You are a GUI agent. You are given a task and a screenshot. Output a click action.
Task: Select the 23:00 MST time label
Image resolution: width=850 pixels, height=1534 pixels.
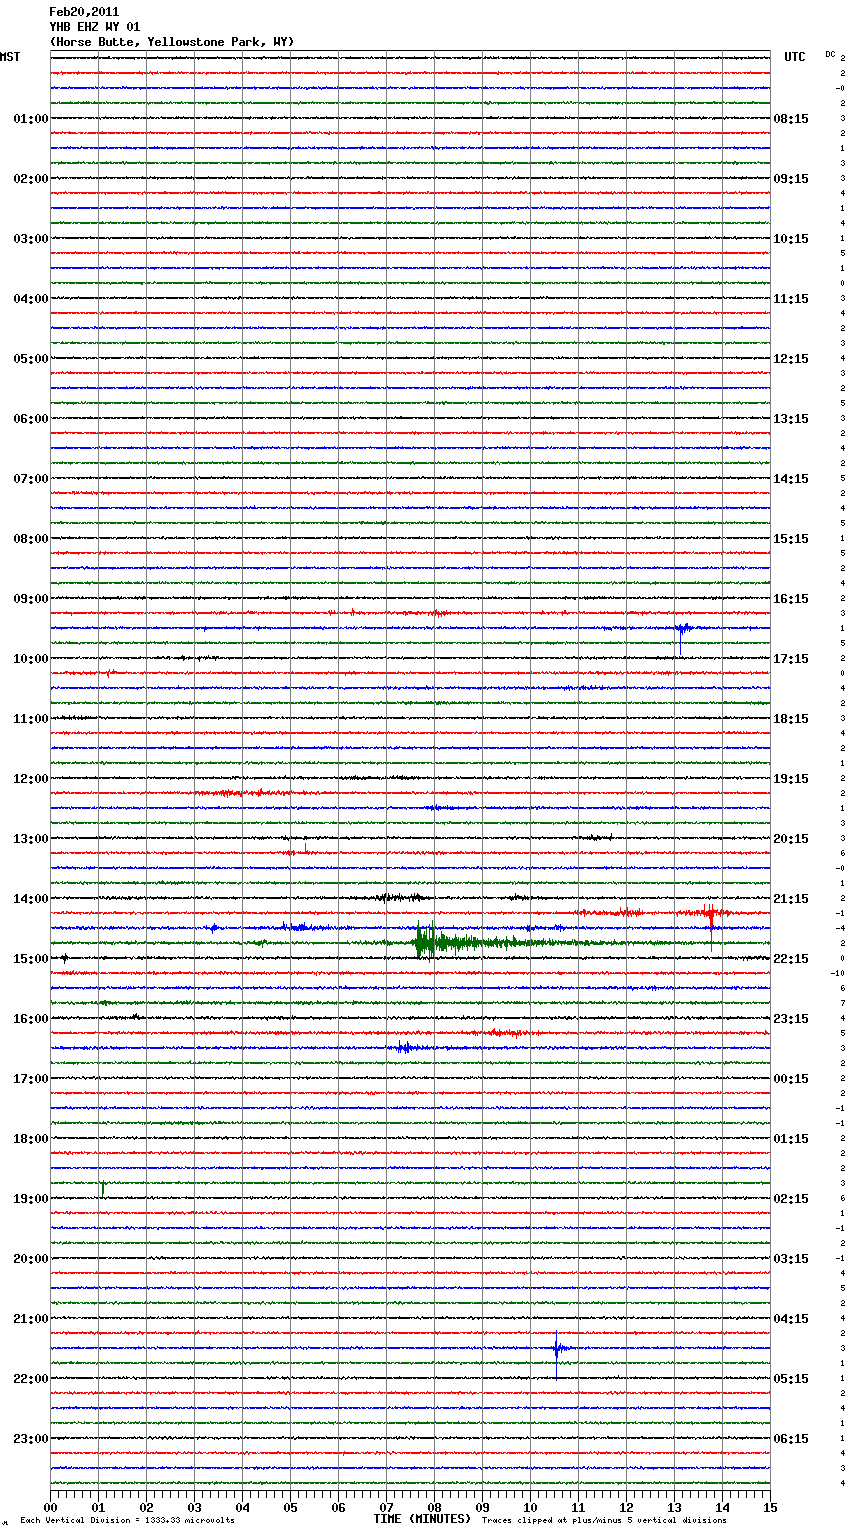tap(31, 1439)
